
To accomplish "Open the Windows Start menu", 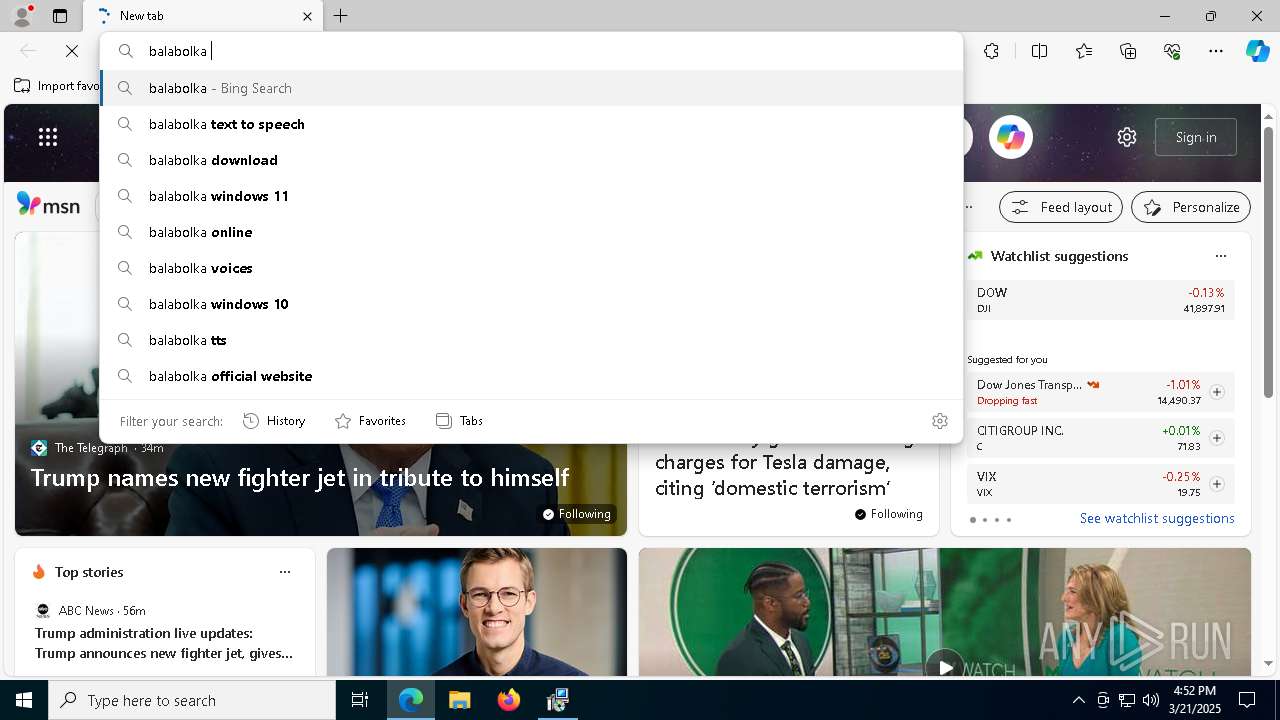I will 24,700.
